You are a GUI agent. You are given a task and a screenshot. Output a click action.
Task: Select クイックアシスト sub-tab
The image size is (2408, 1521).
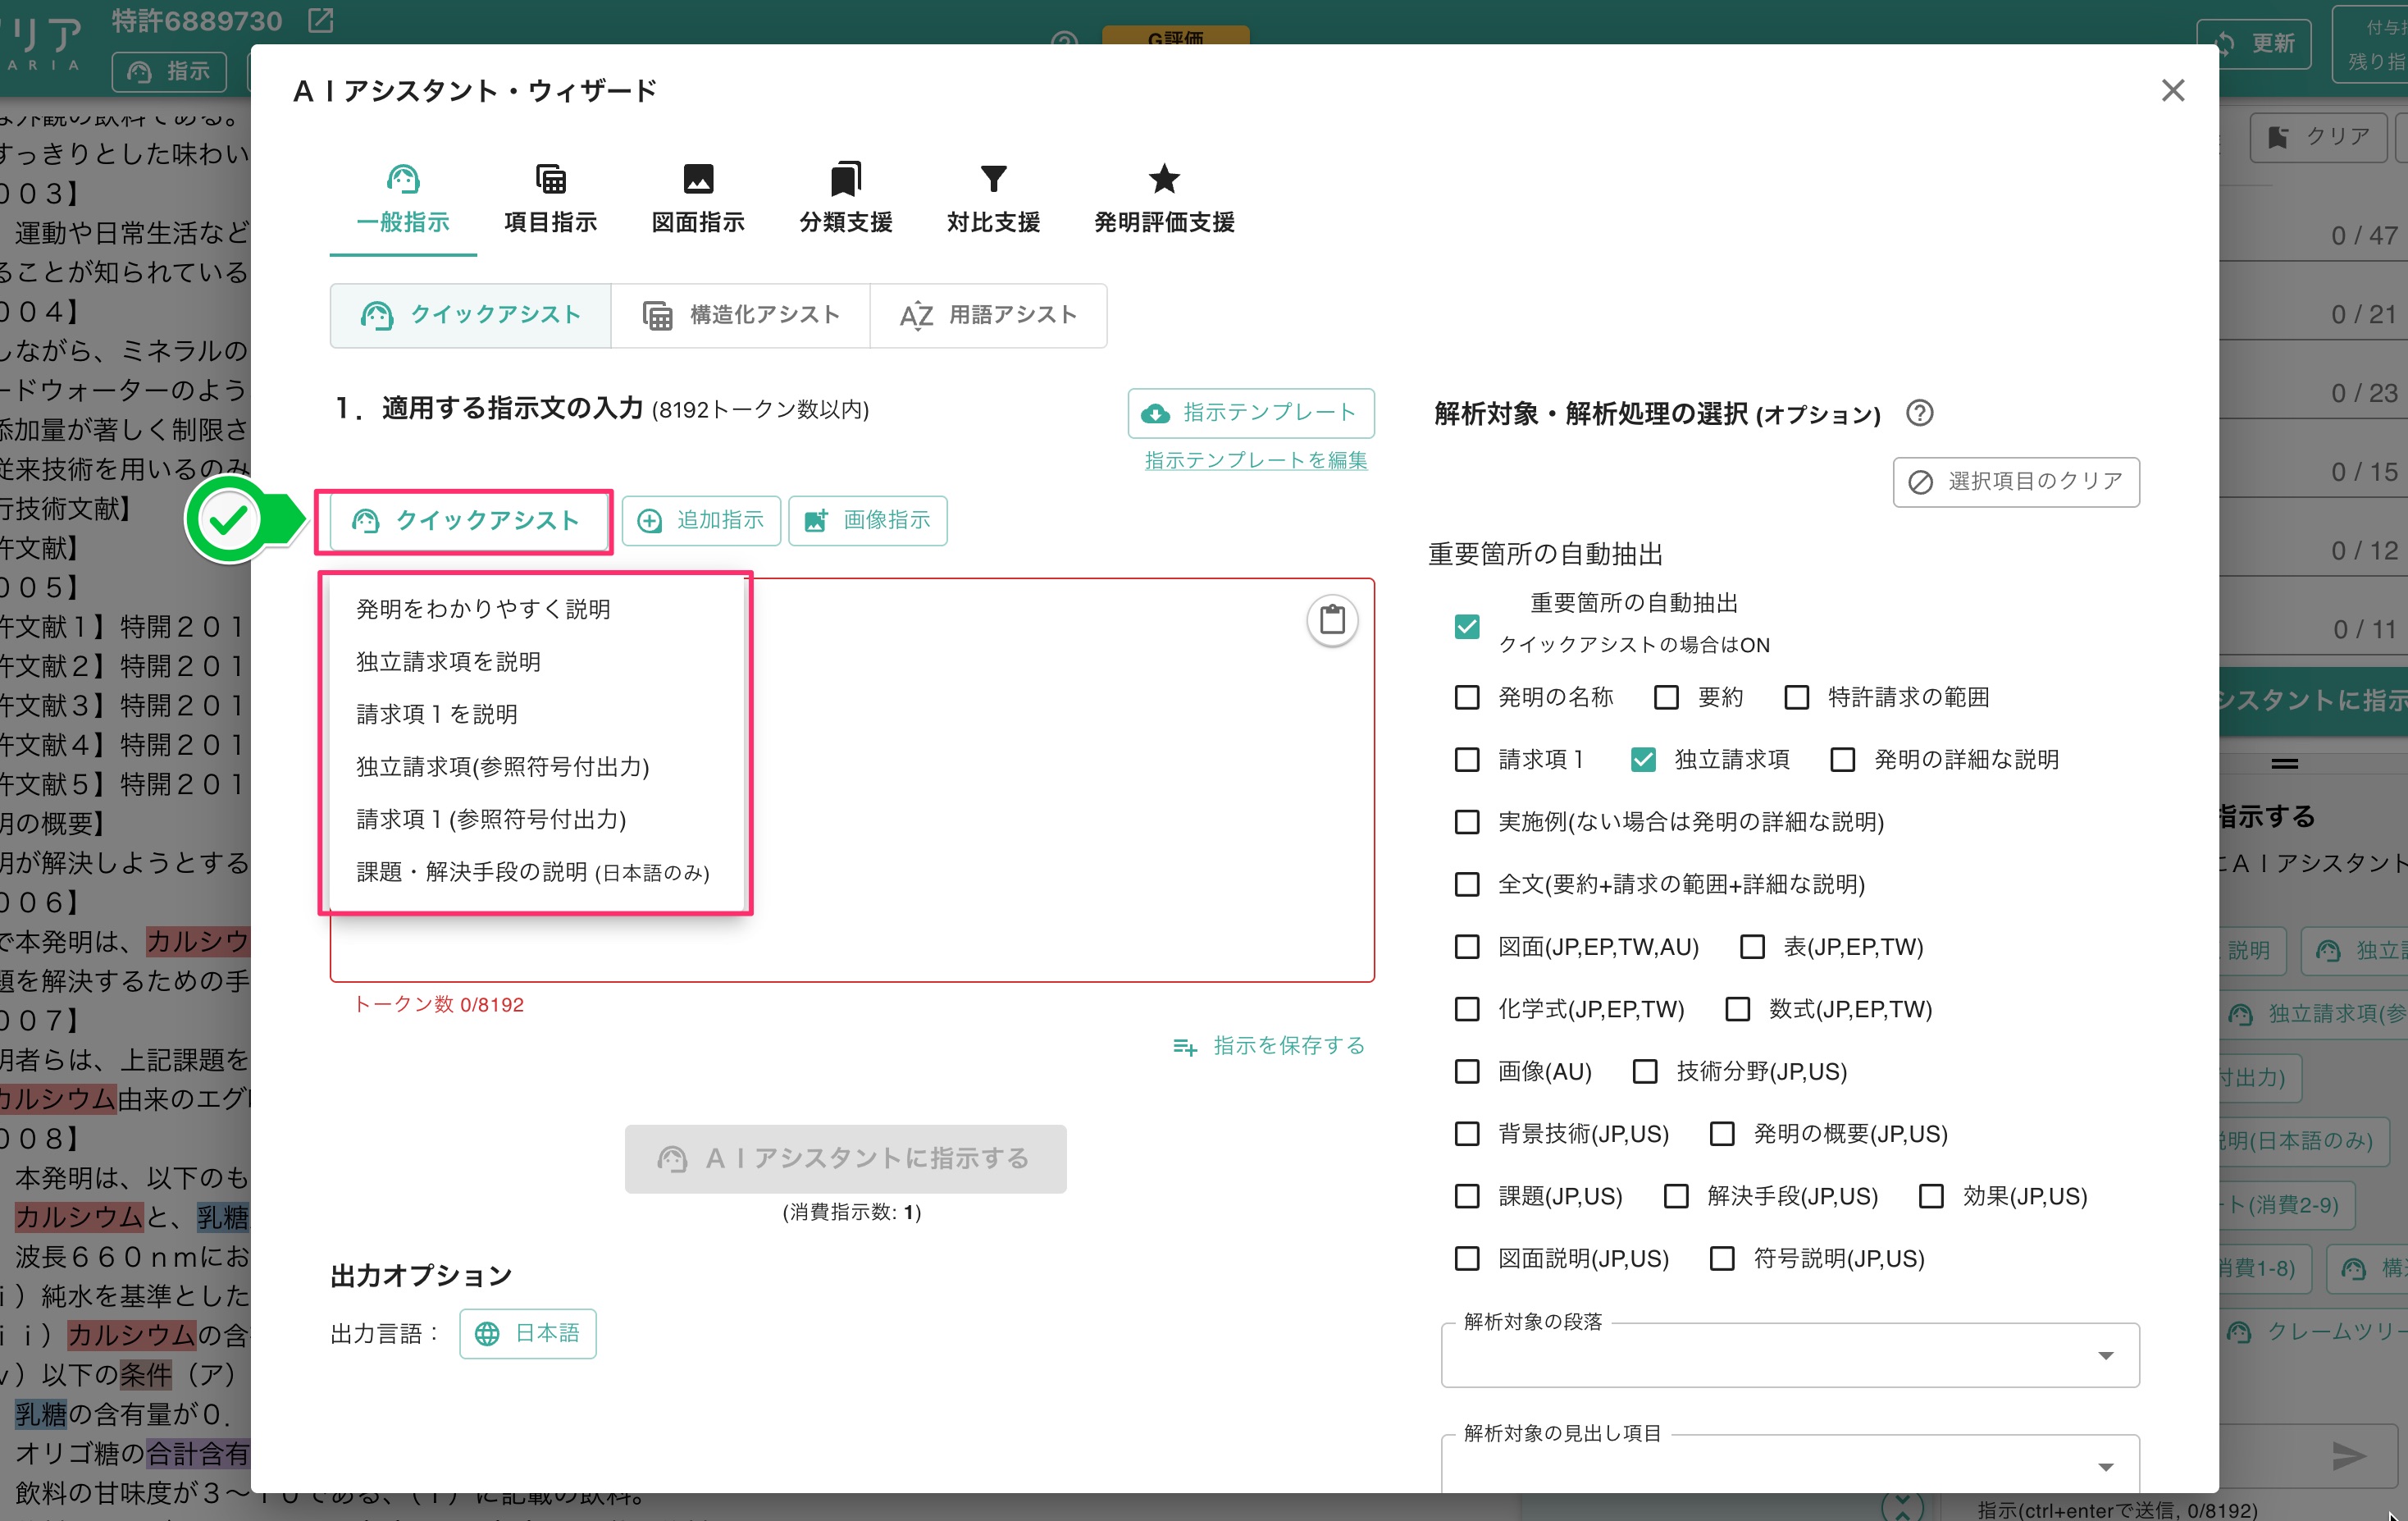pos(470,315)
